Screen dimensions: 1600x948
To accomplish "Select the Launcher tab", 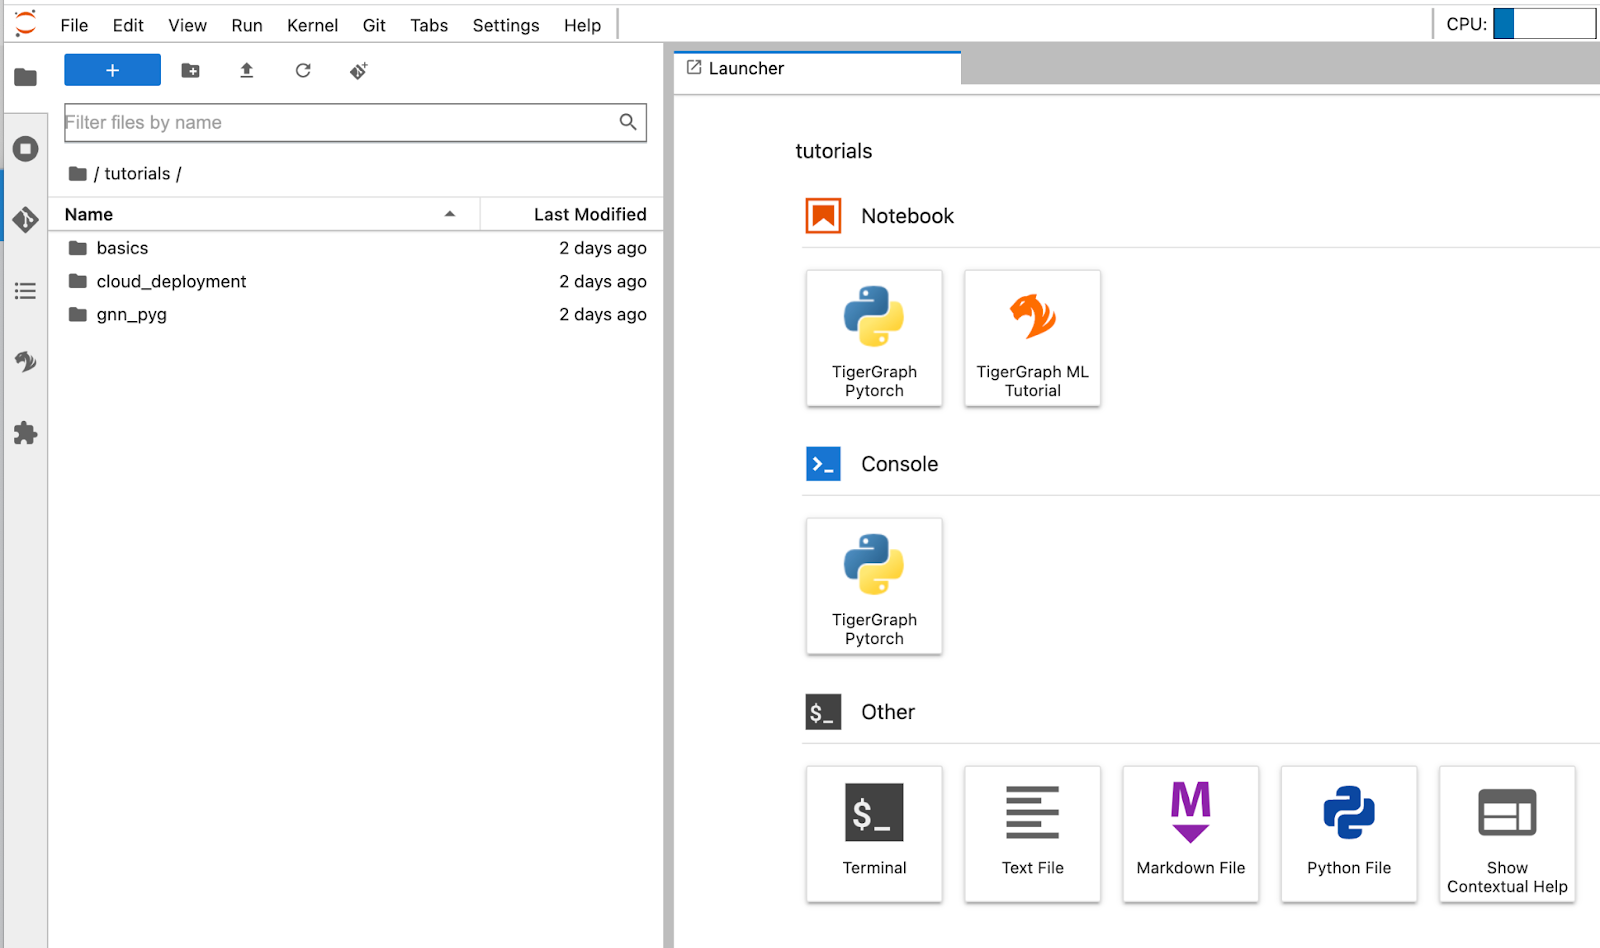I will pos(817,68).
